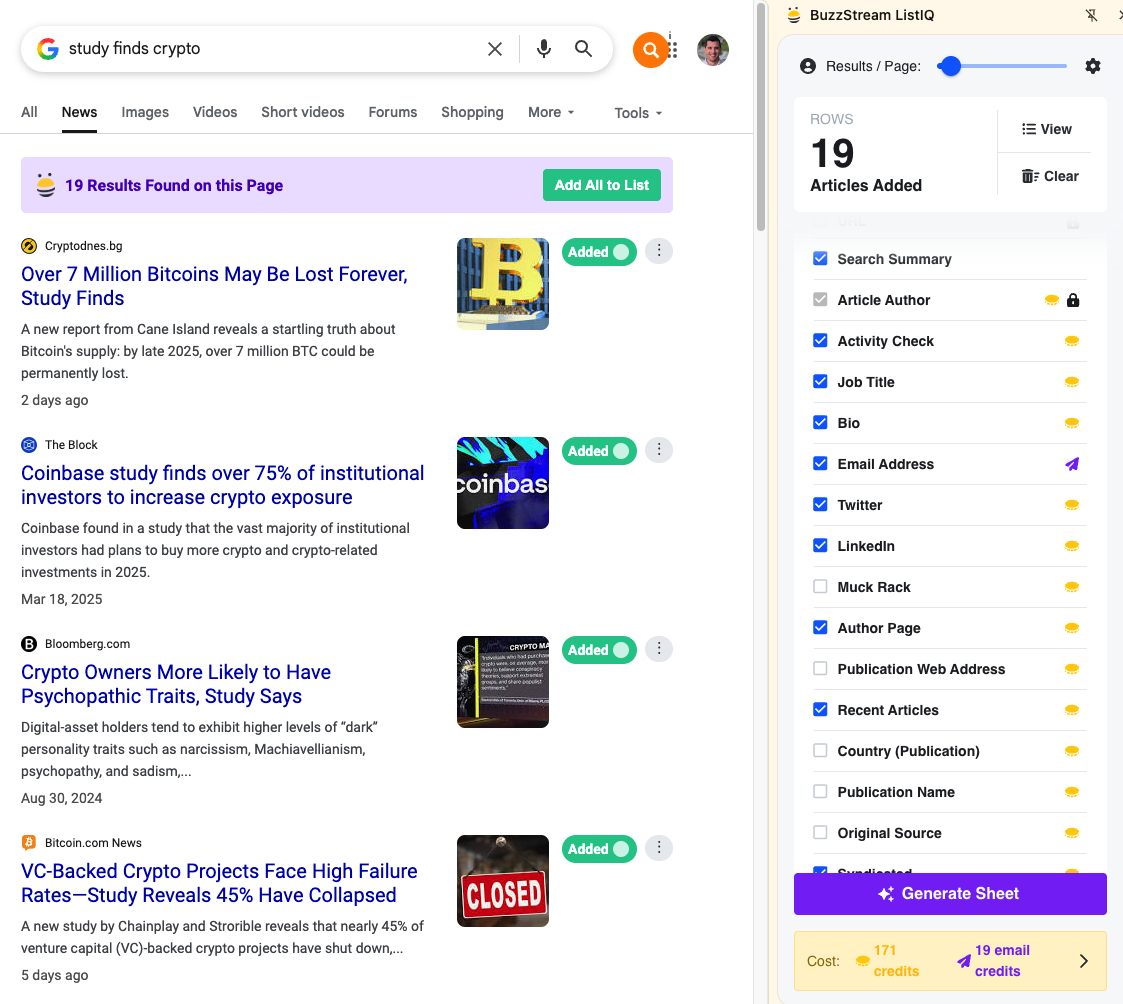
Task: Open three-dot menu for Coinbase study article
Action: 659,451
